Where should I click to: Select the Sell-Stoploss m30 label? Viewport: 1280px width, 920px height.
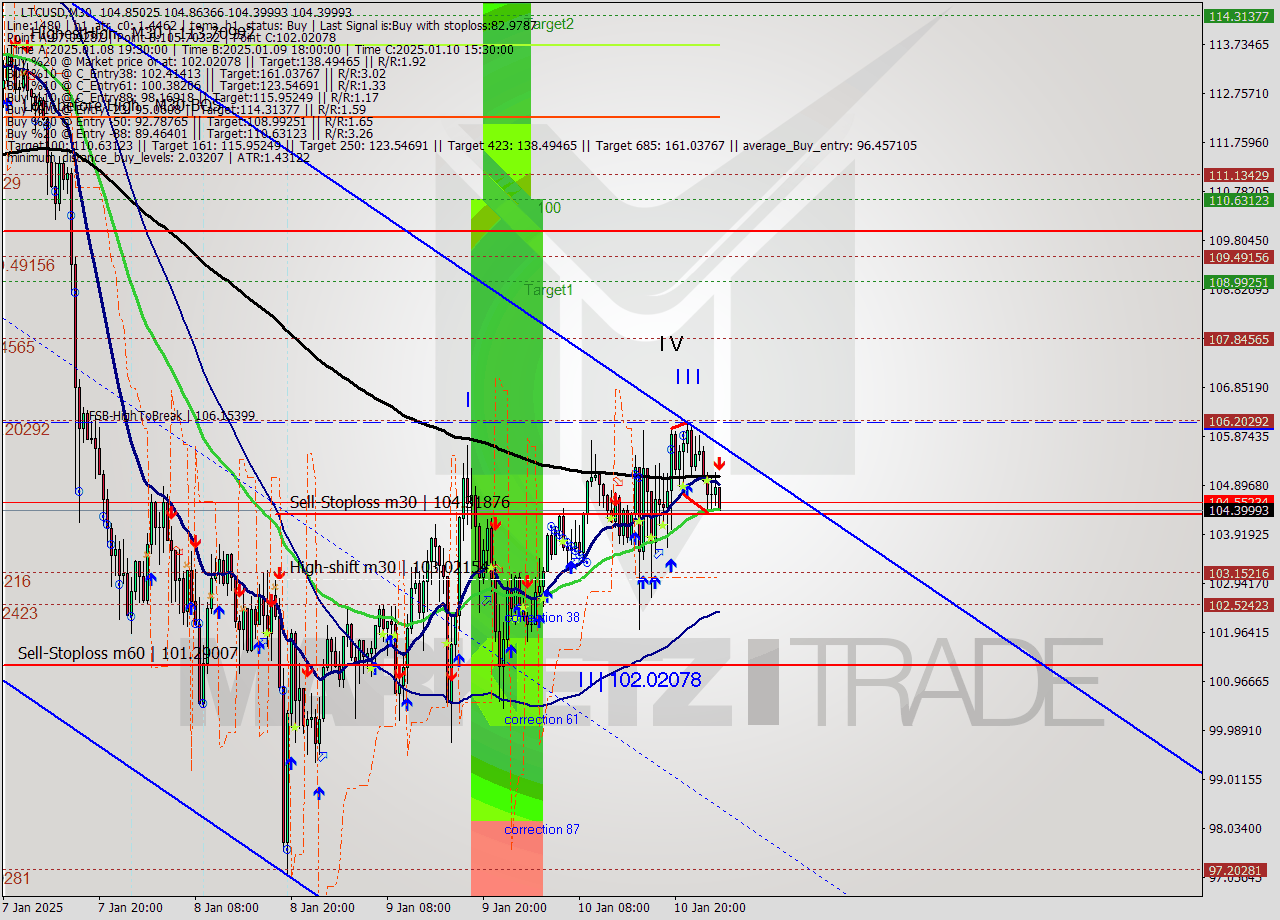tap(400, 503)
